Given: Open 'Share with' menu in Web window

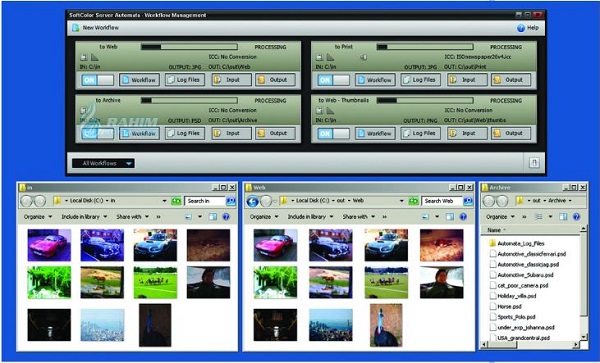Looking at the screenshot, I should tap(359, 217).
